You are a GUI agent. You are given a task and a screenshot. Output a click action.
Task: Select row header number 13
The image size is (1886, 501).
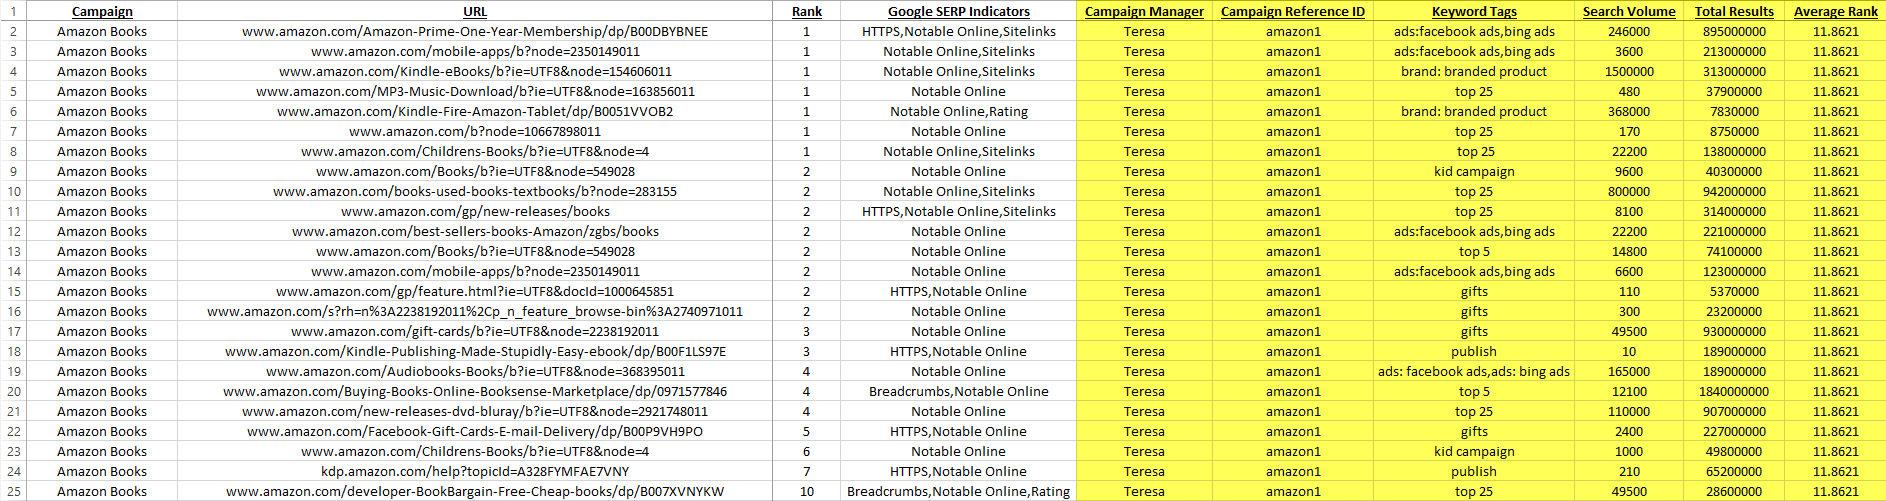pos(13,251)
